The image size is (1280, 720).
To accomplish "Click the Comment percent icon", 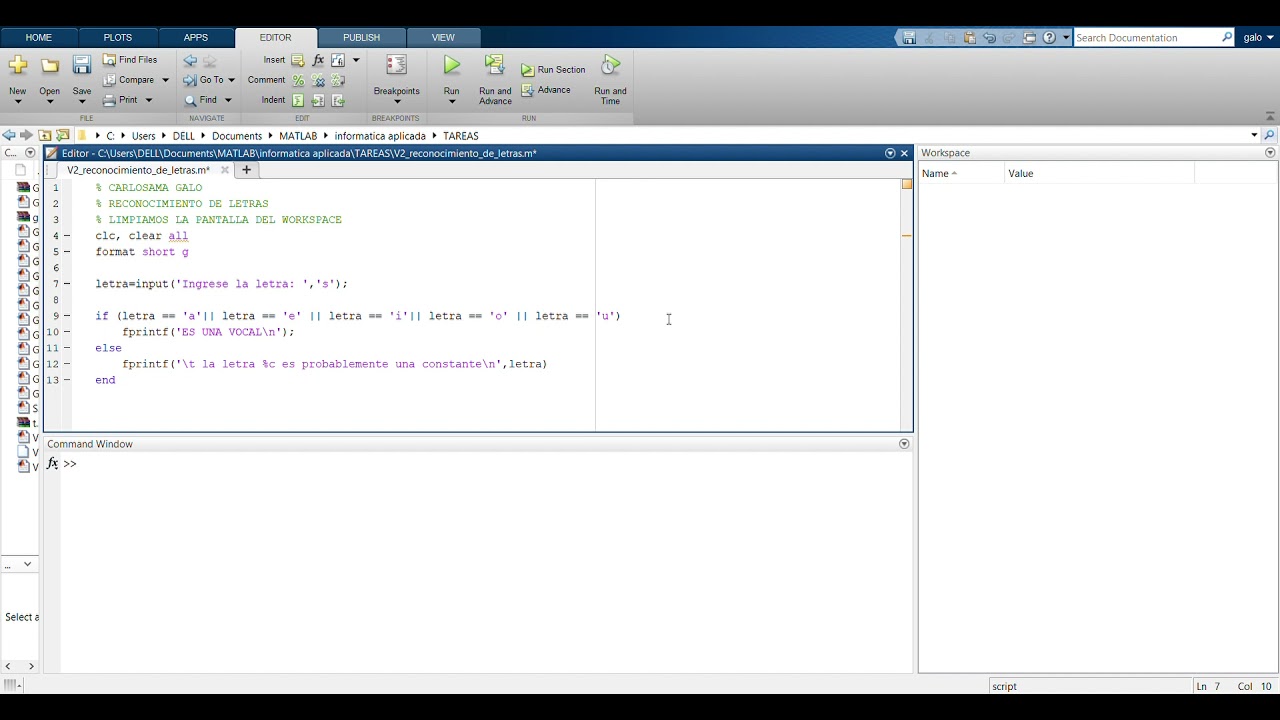I will [298, 80].
